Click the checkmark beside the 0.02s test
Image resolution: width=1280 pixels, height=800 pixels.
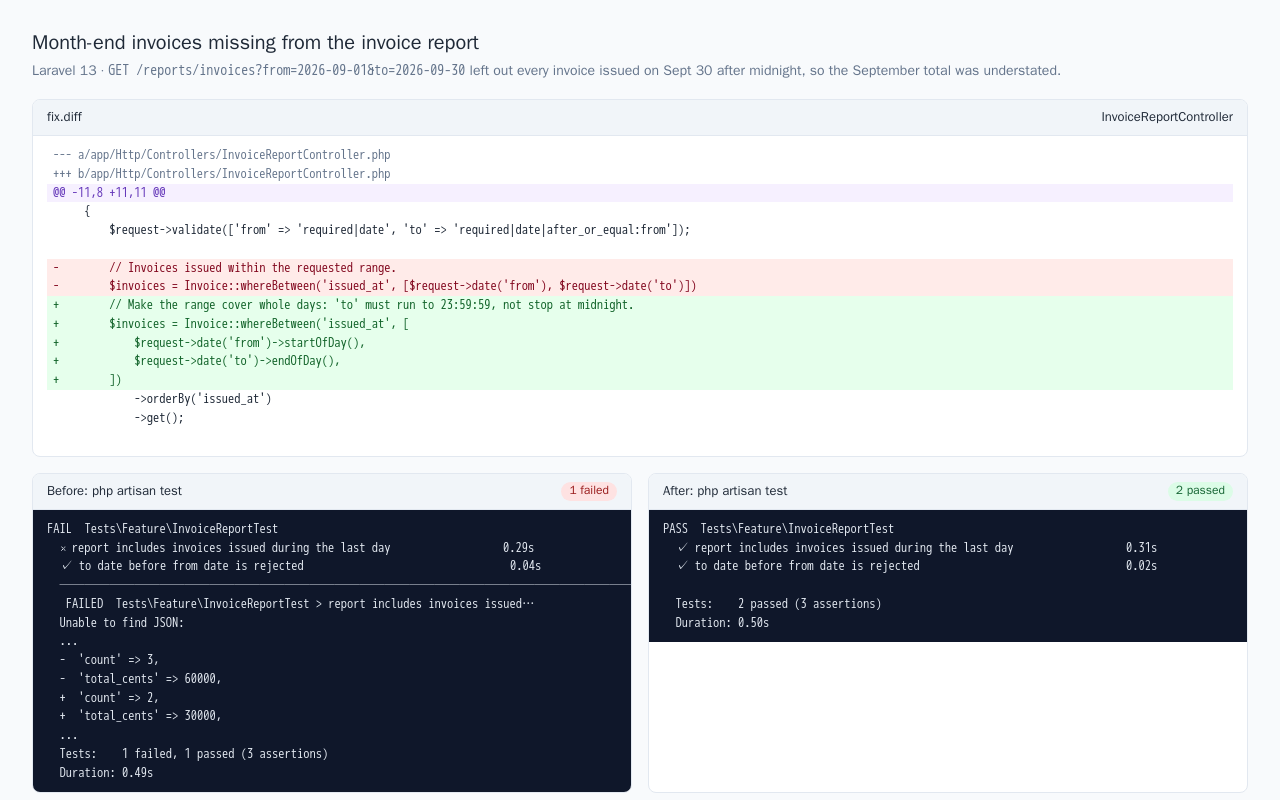point(682,566)
